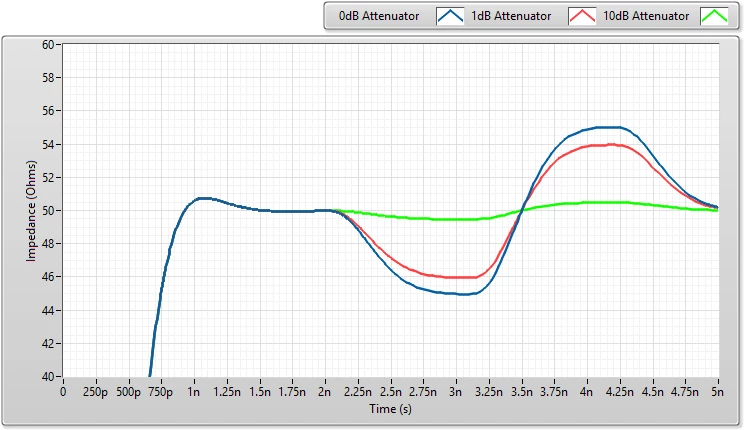Click the 1.75n tick on time axis
Viewport: 744px width, 430px height.
point(292,392)
